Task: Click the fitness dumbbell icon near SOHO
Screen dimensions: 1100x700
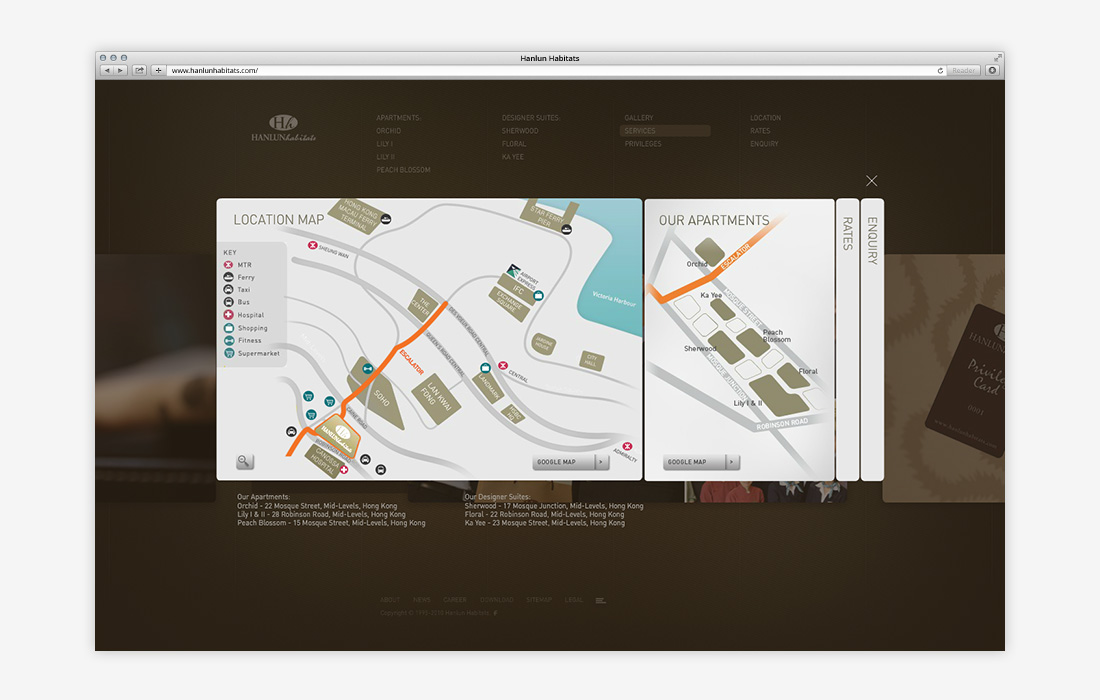Action: pos(367,369)
